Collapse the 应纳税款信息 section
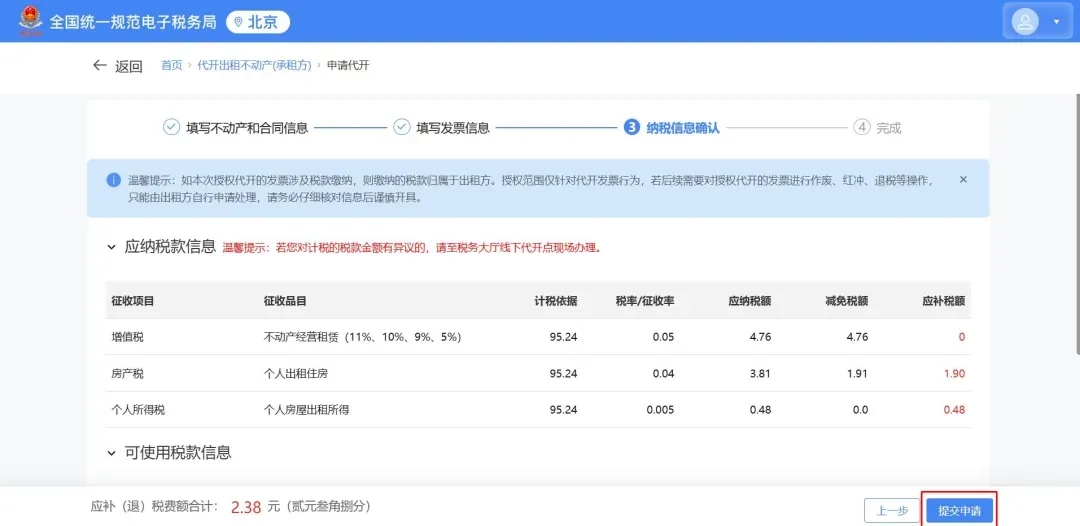The height and width of the screenshot is (526, 1080). tap(112, 247)
